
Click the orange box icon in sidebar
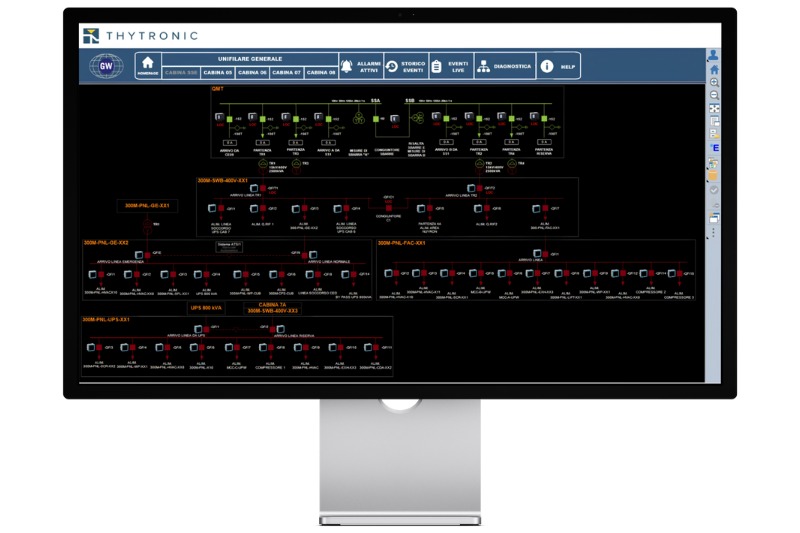714,175
